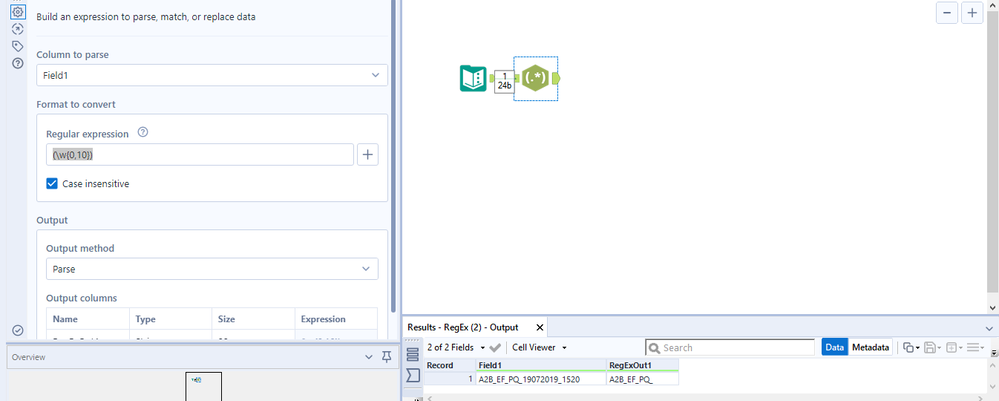Click the 1 record 24b connection label

505,81
